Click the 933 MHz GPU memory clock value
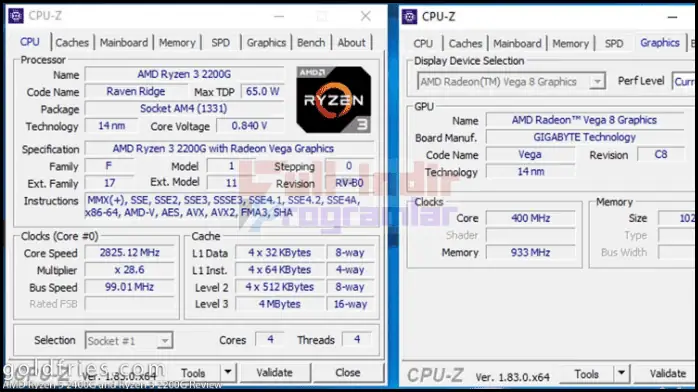 click(x=530, y=253)
